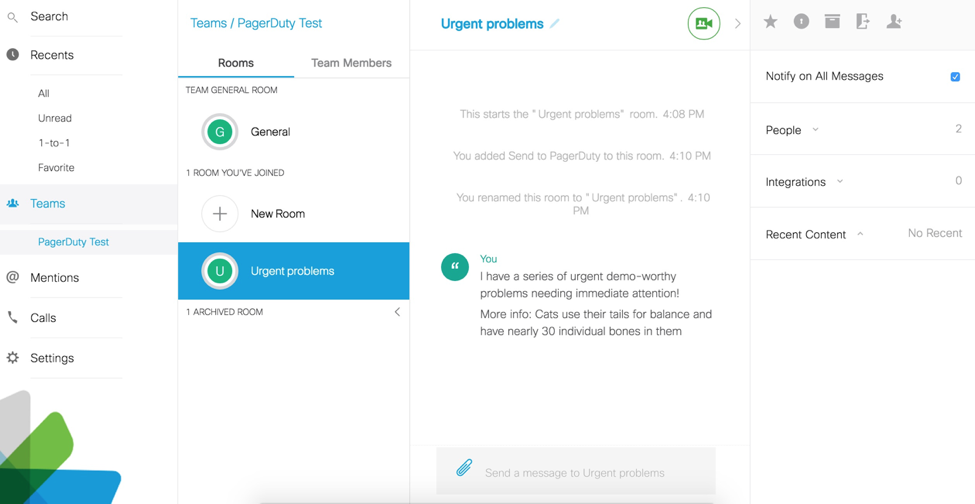The height and width of the screenshot is (504, 975).
Task: Leave the room via the exit icon
Action: pos(863,22)
